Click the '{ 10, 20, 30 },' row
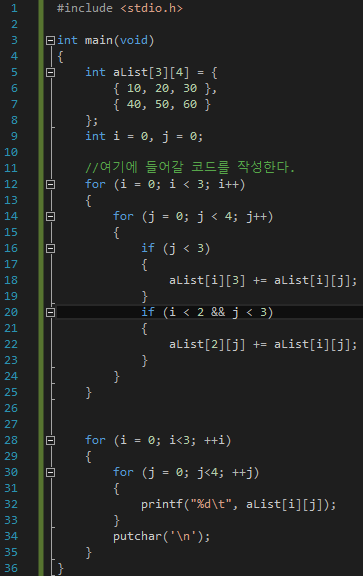Screen dimensions: 363x576 tap(165, 89)
